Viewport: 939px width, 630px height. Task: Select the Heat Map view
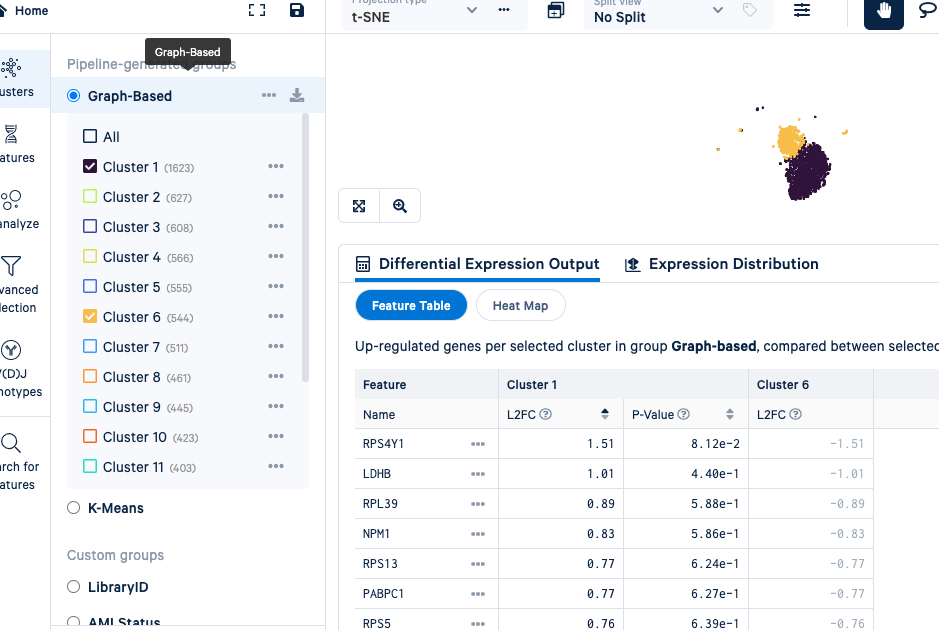point(520,305)
